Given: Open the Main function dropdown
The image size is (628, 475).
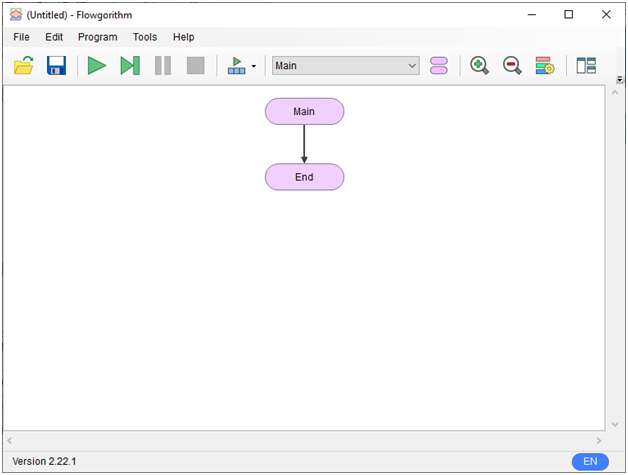Looking at the screenshot, I should (346, 65).
